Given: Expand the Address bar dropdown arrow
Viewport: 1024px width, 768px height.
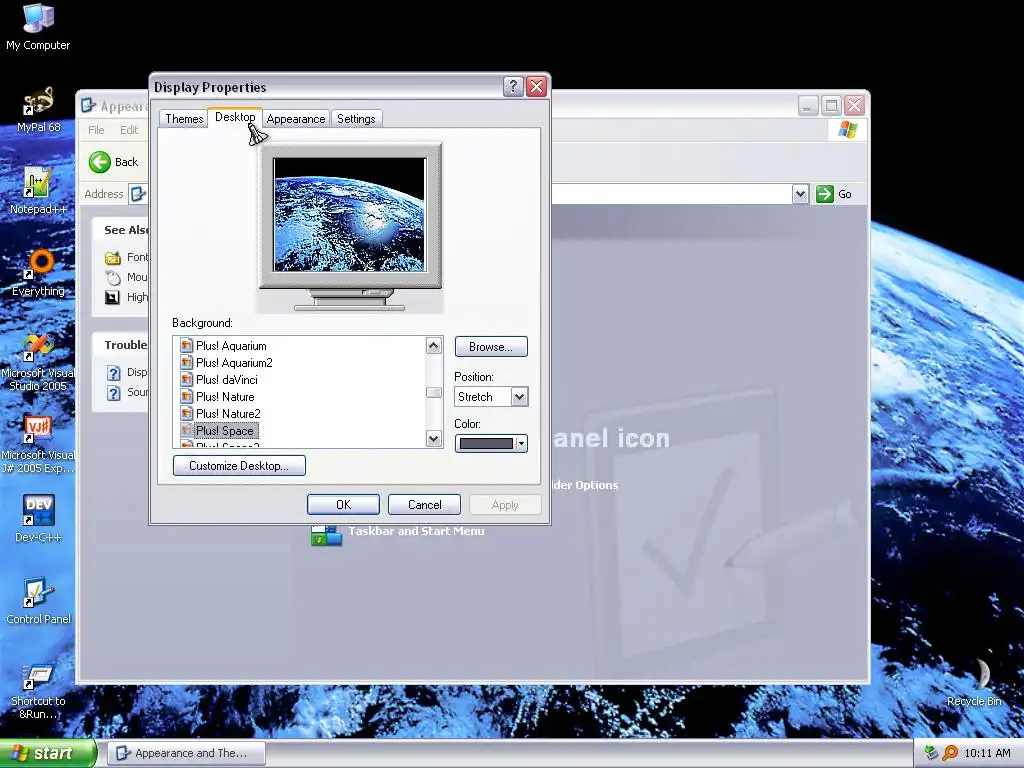Looking at the screenshot, I should (x=801, y=194).
